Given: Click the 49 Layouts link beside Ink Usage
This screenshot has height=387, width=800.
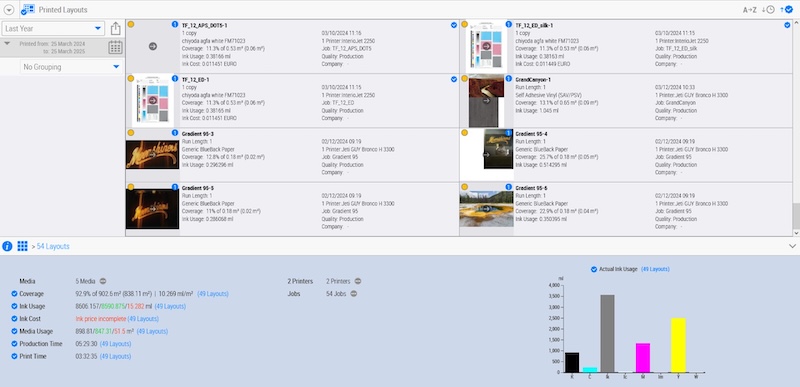Looking at the screenshot, I should pyautogui.click(x=170, y=306).
